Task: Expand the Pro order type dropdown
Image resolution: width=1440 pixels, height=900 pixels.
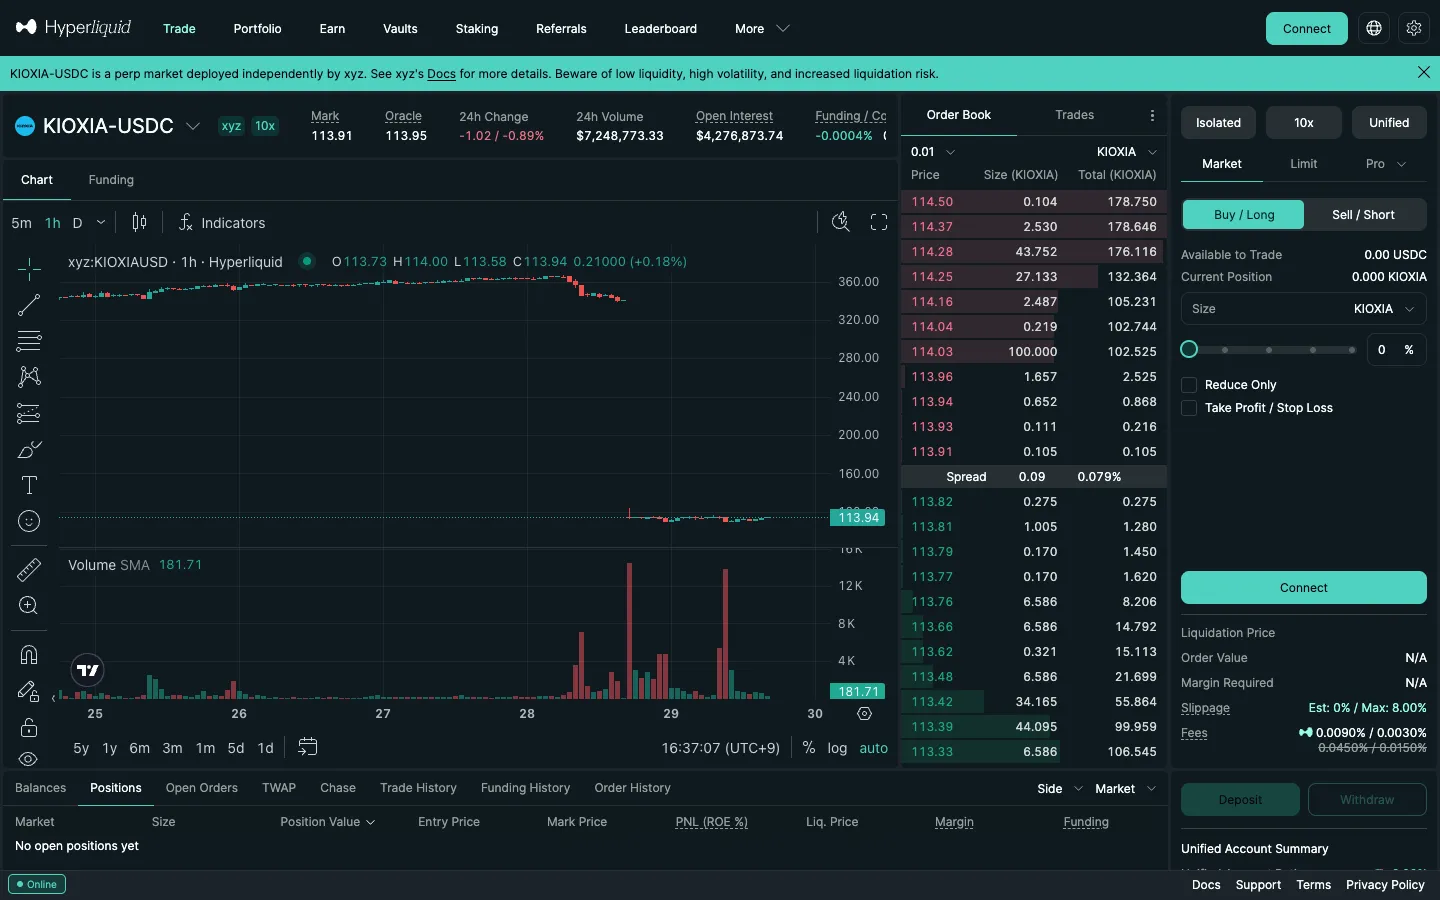Action: tap(1386, 164)
